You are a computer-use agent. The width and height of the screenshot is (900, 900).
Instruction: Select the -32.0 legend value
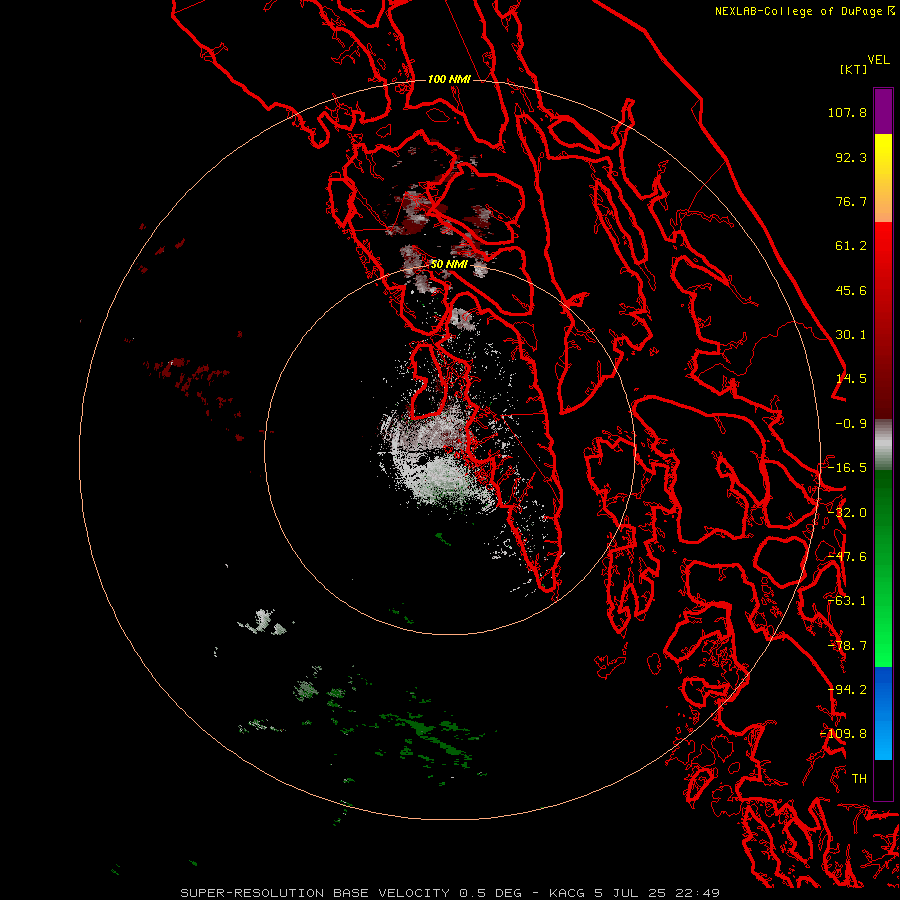(x=847, y=513)
